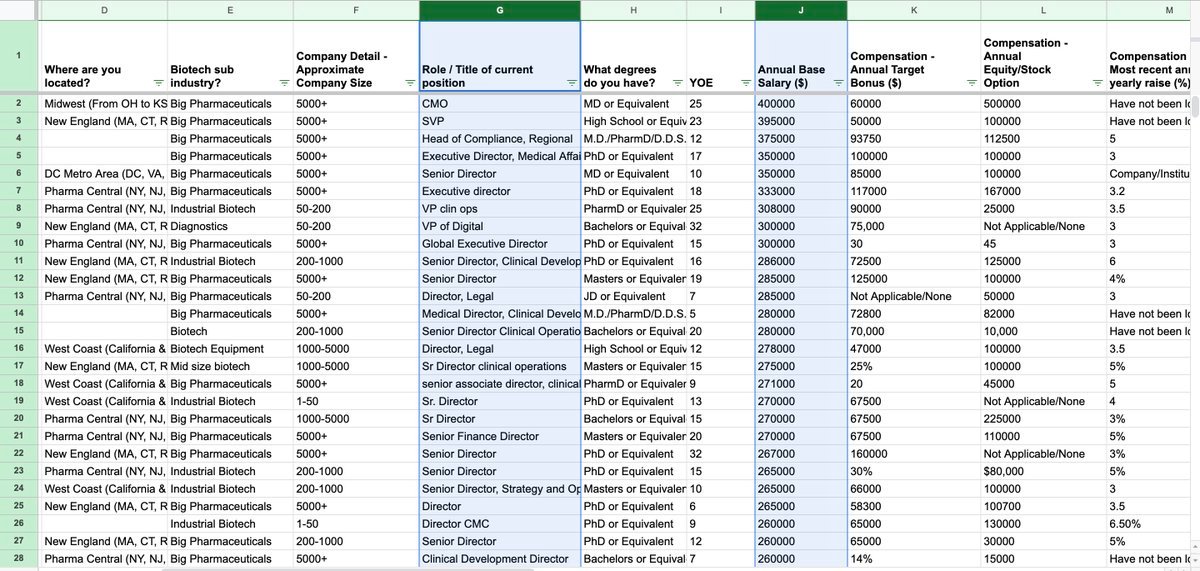Image resolution: width=1200 pixels, height=571 pixels.
Task: Open filter for 'Biotech sub industry?' column
Action: (283, 83)
